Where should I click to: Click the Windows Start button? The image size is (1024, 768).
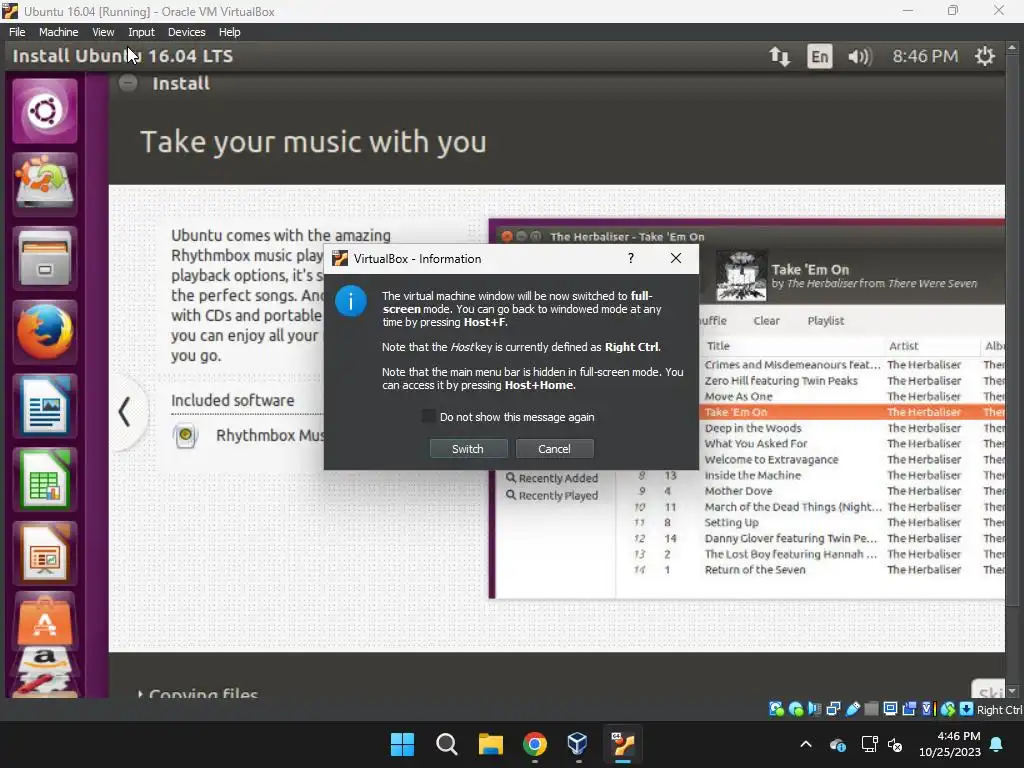402,744
